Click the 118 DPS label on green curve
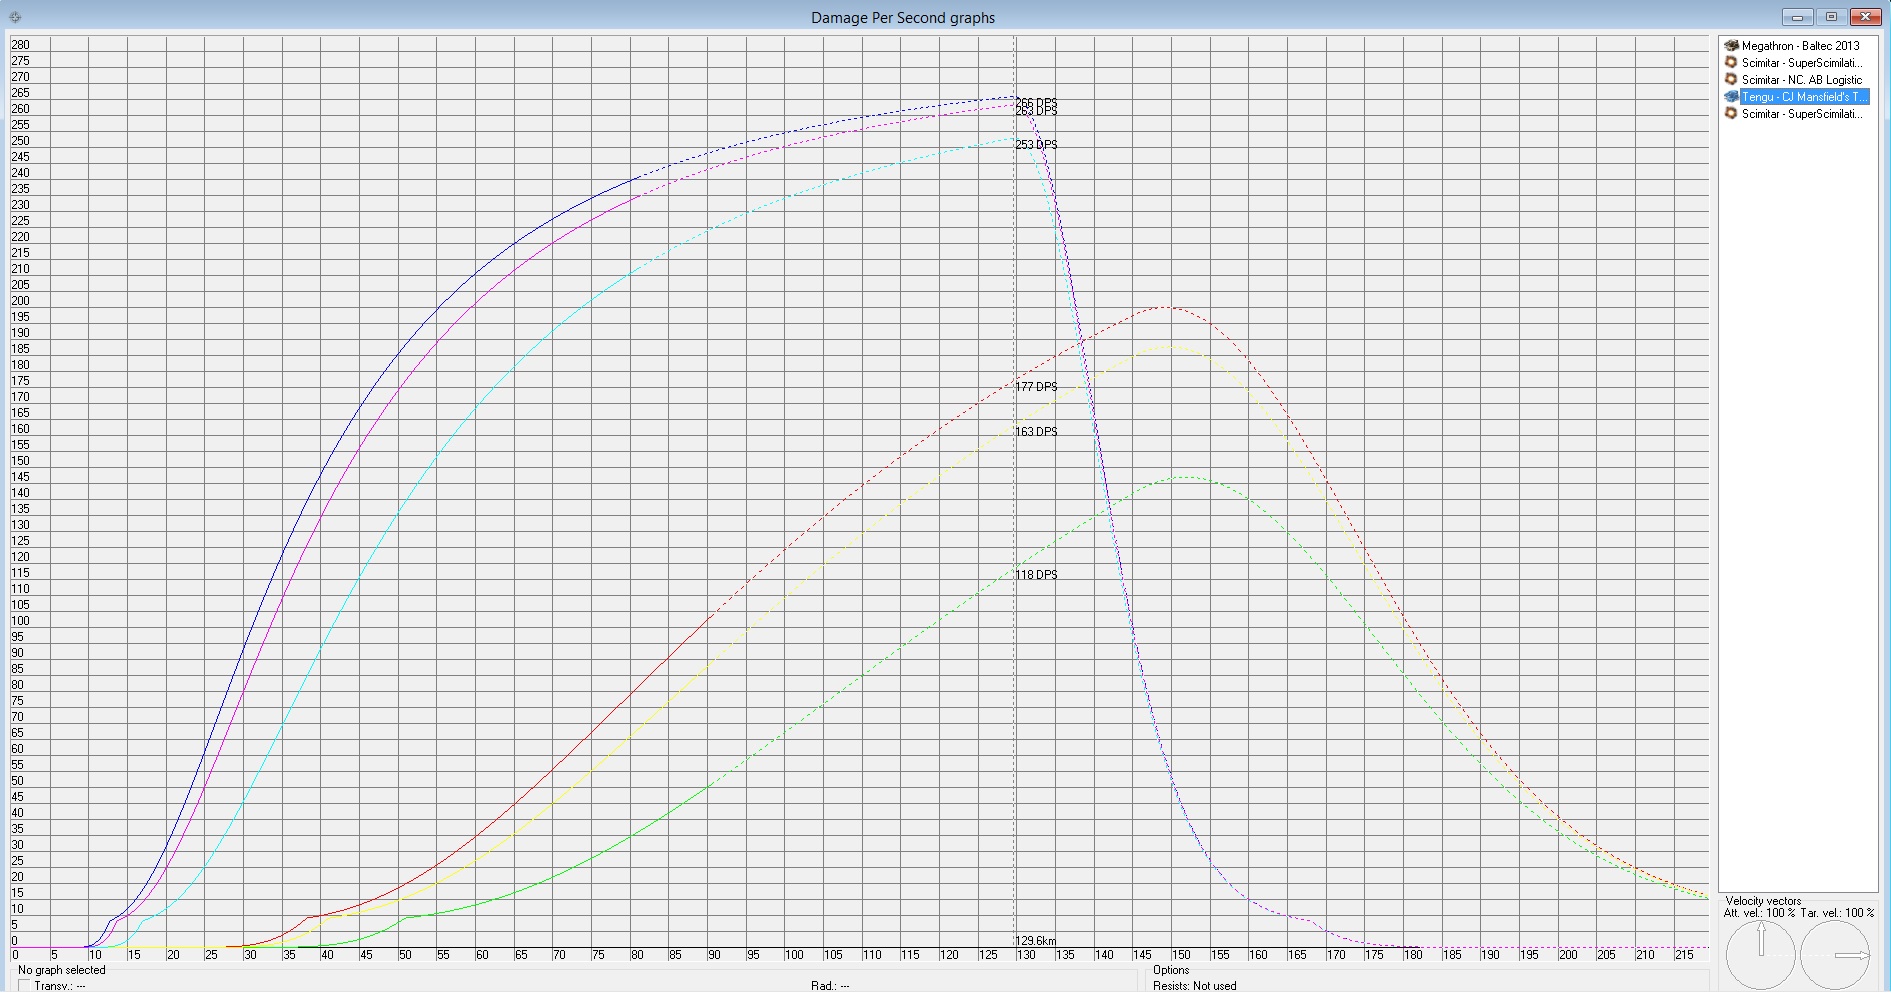Viewport: 1891px width, 993px height. click(1036, 575)
